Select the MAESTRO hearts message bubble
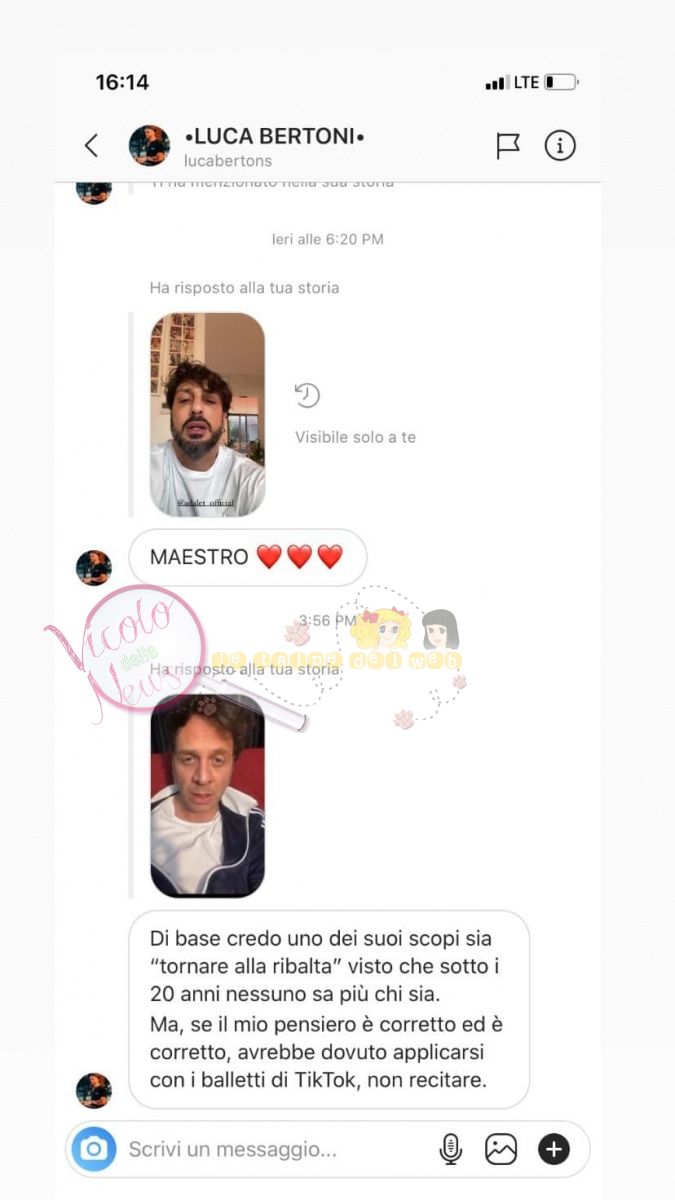The image size is (675, 1200). coord(248,557)
